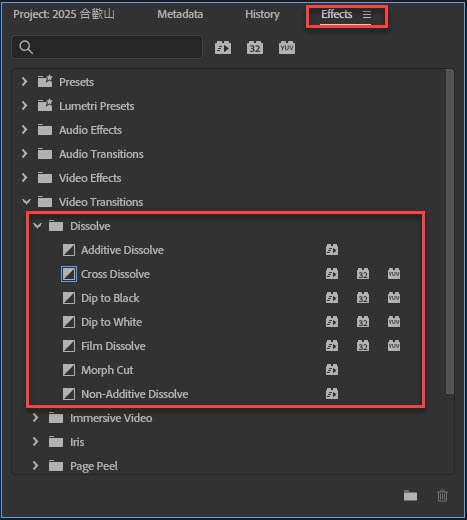Select the Dip to Black transition

coord(110,298)
